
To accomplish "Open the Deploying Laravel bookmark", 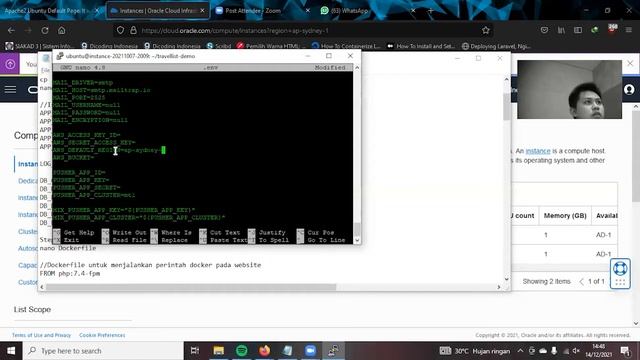I will (x=496, y=46).
